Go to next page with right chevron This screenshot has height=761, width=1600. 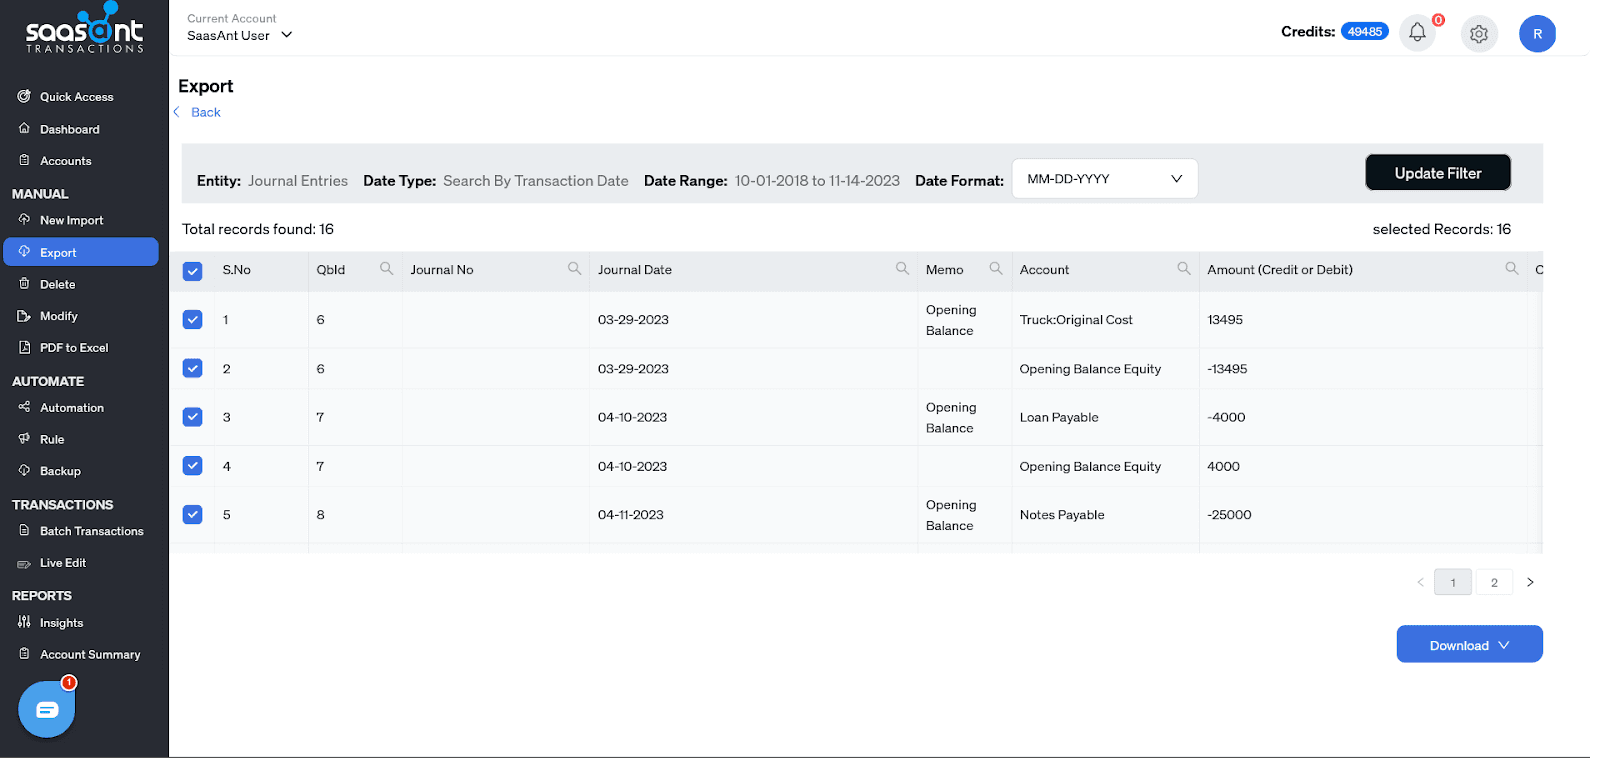click(1530, 582)
